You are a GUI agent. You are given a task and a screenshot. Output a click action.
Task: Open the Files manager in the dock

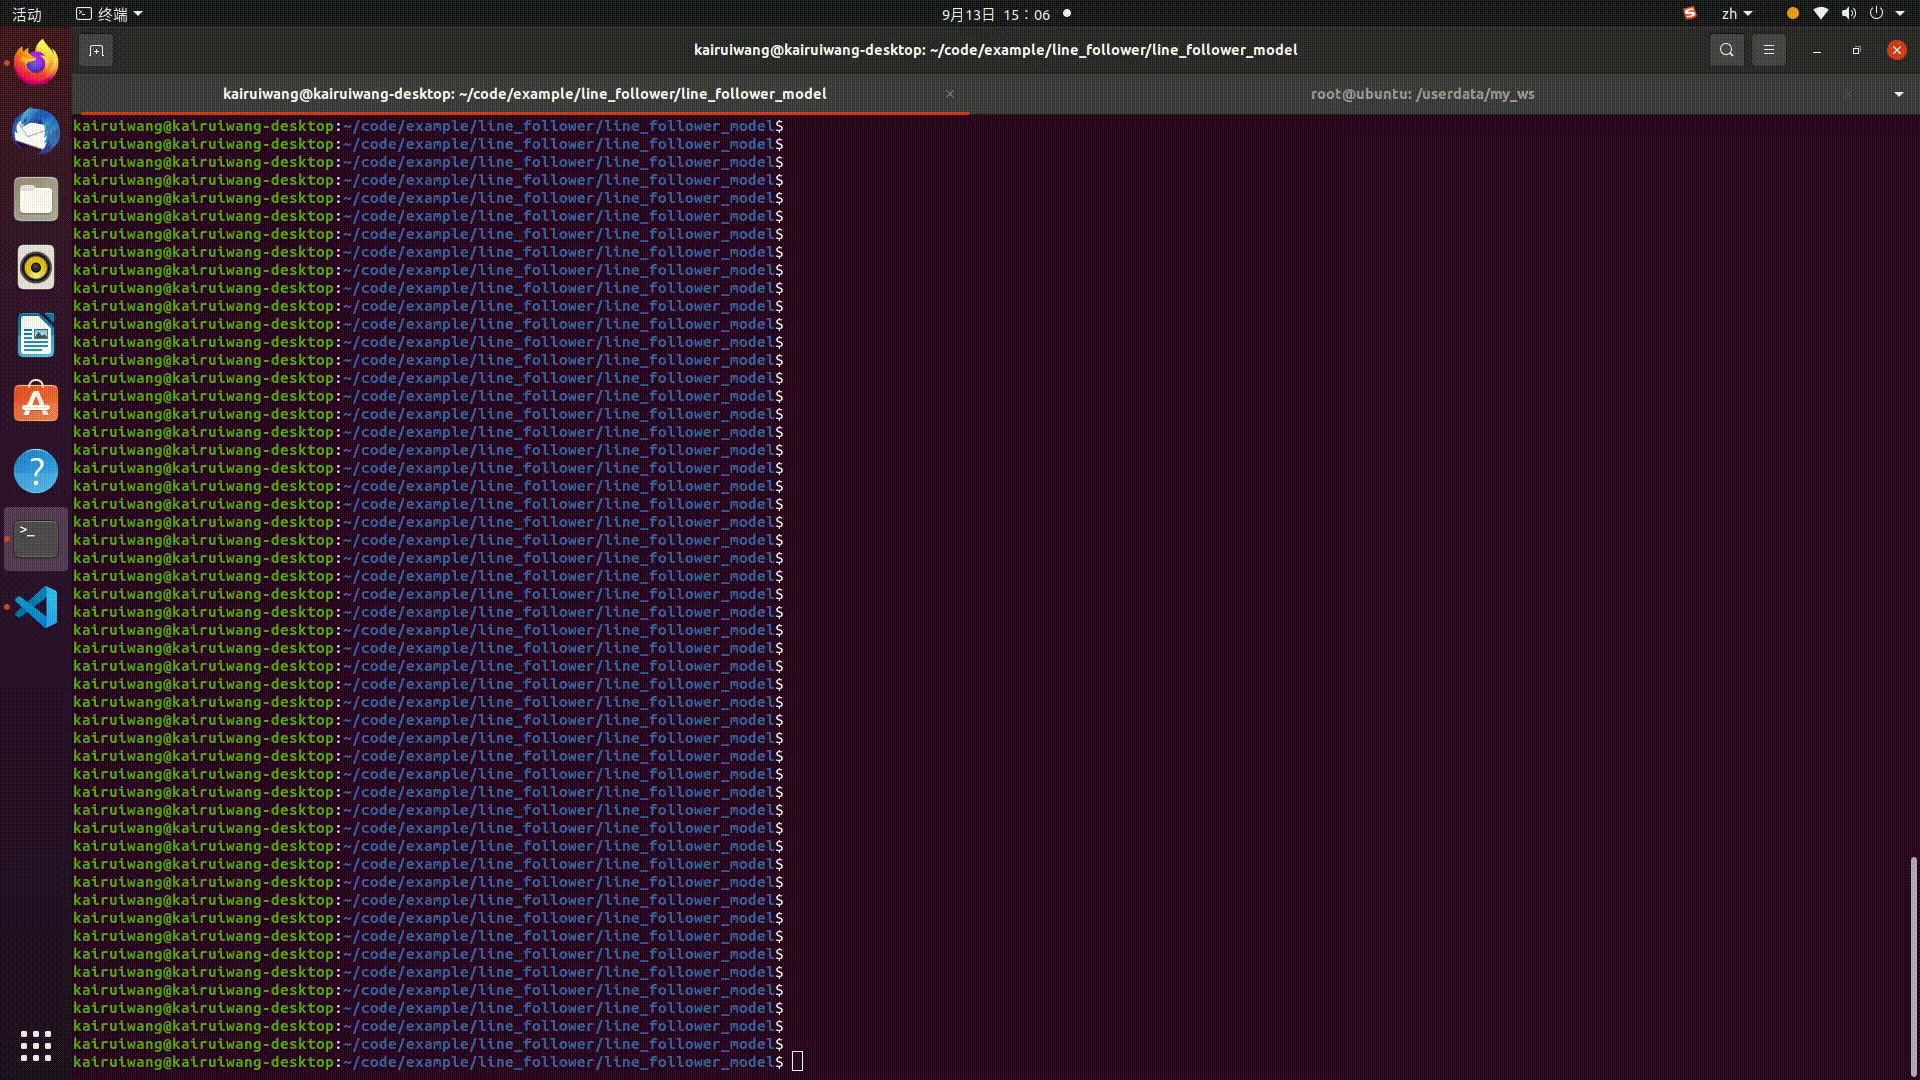click(x=36, y=199)
